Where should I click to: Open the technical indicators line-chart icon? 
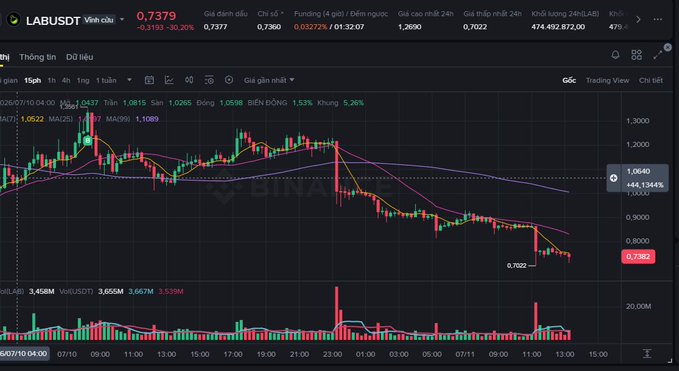click(169, 80)
